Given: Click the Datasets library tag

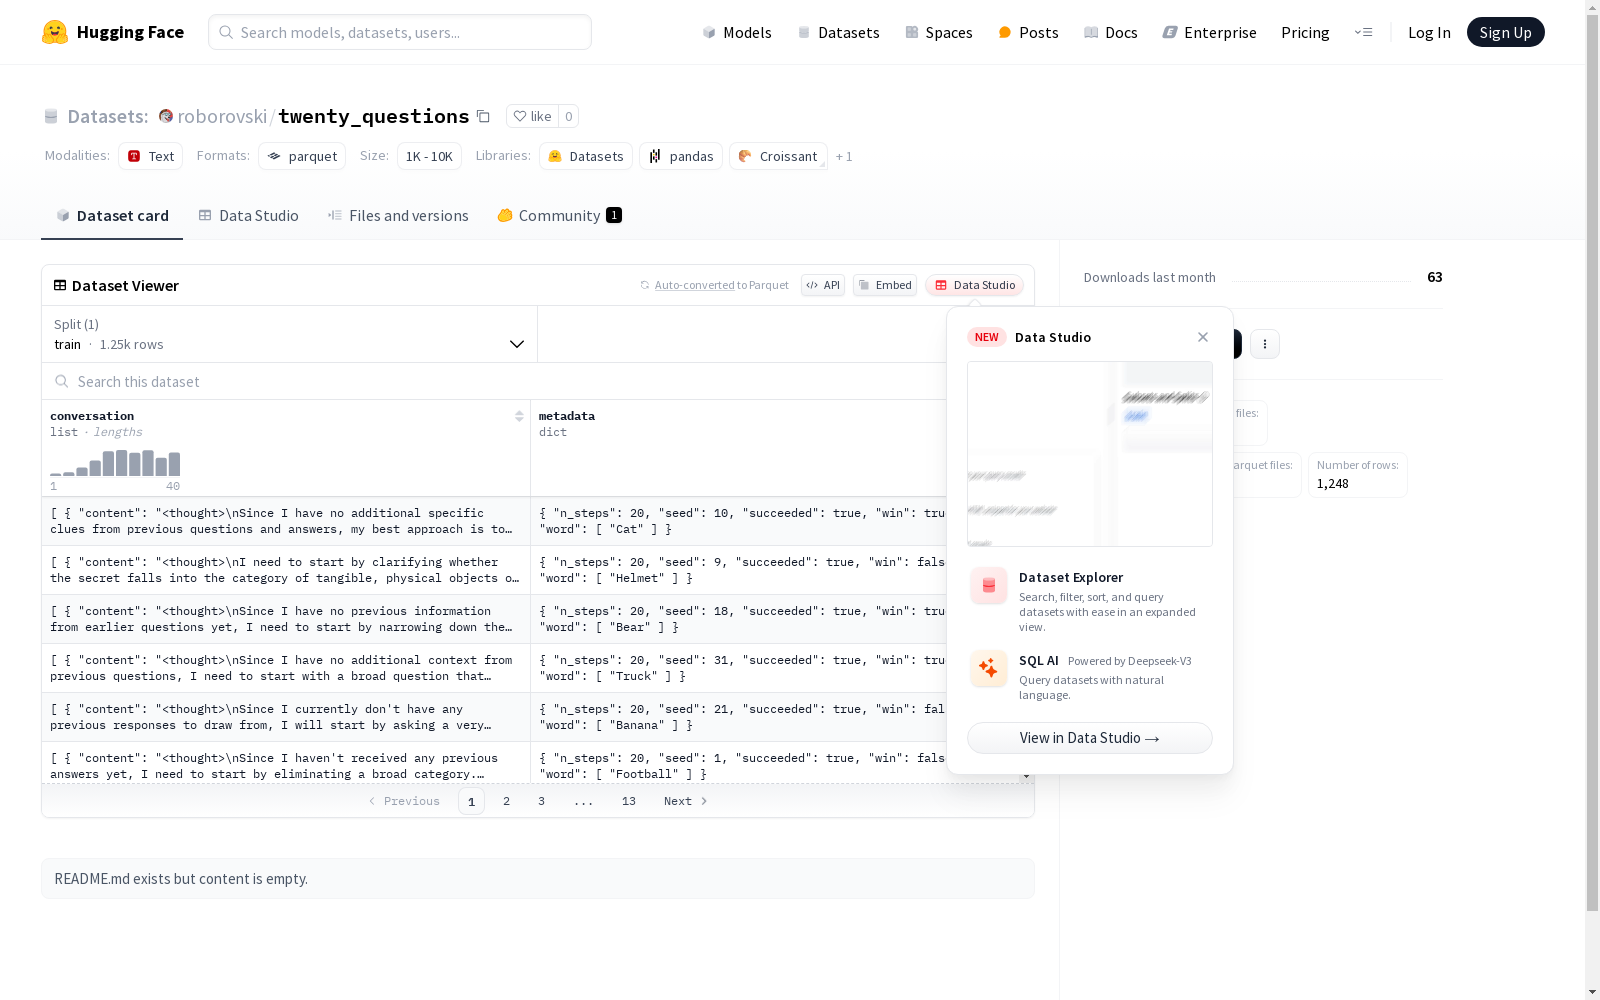Looking at the screenshot, I should 586,156.
